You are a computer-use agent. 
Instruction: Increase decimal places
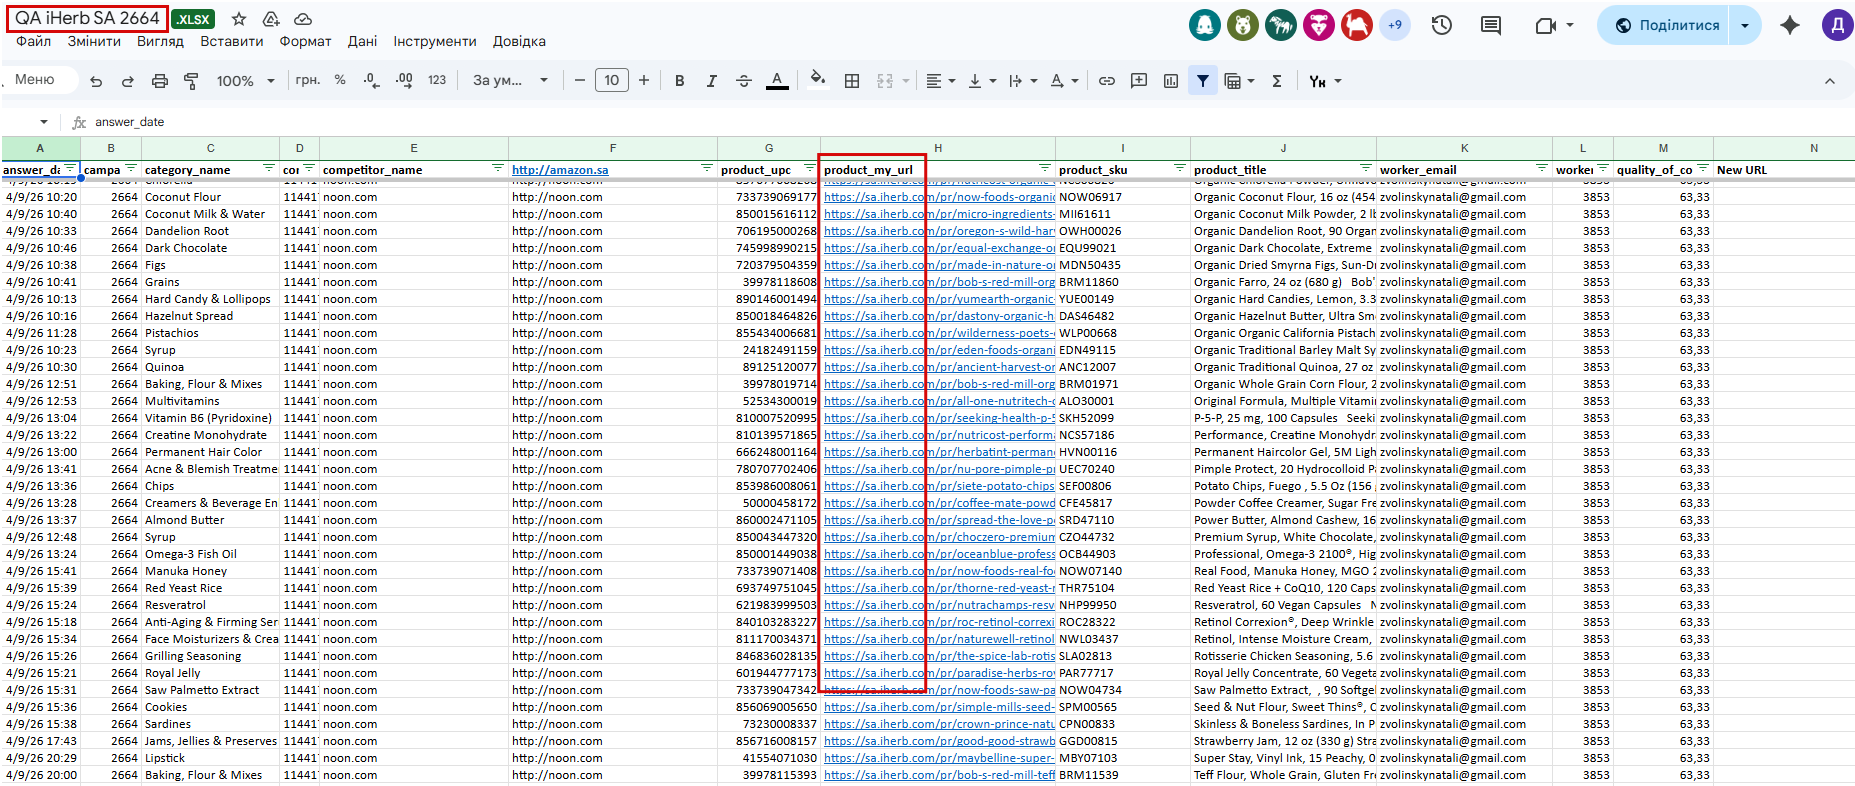tap(404, 80)
